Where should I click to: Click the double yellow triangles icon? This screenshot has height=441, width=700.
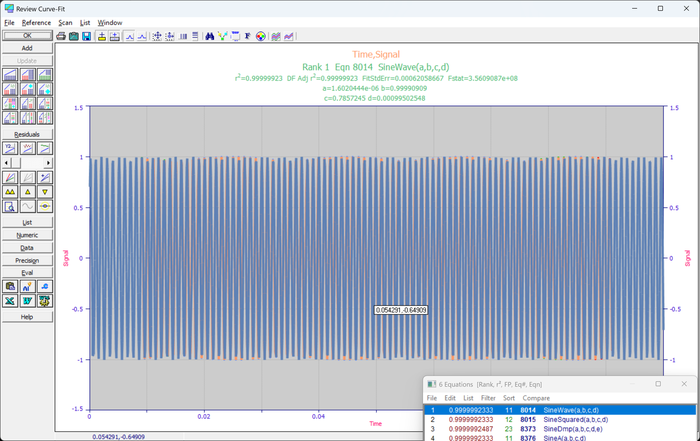click(x=10, y=192)
